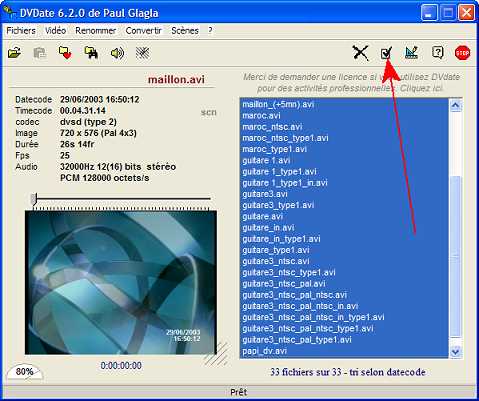Minimize the DVDate window
The image size is (479, 401).
(429, 13)
